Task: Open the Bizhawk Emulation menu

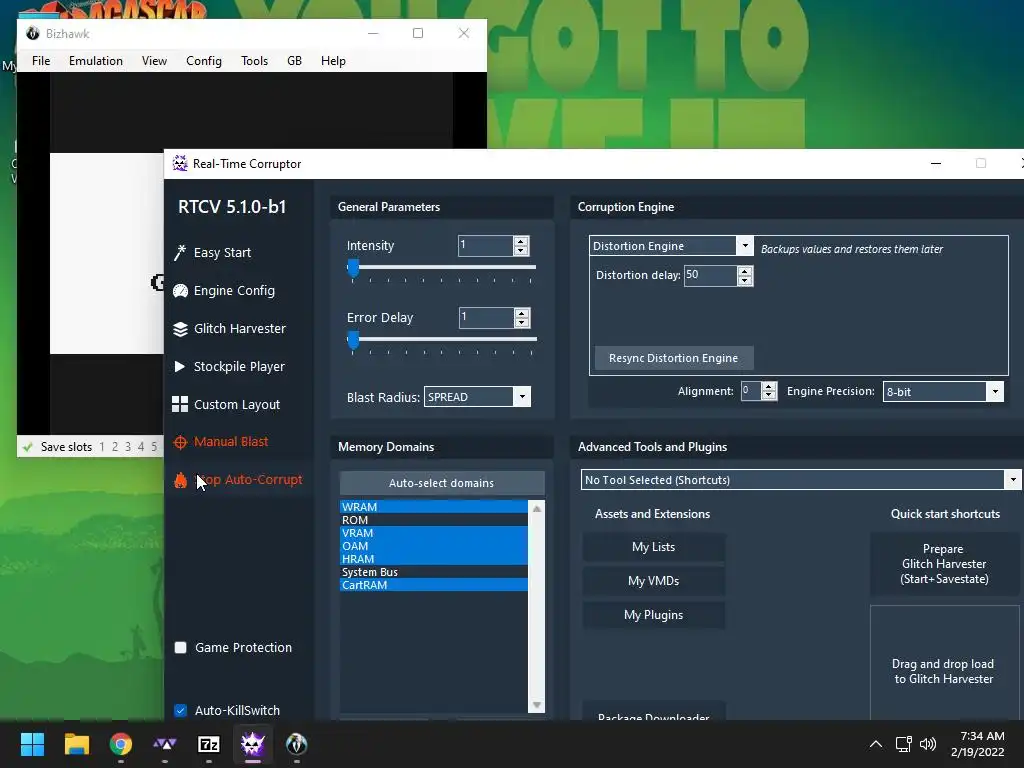Action: (96, 61)
